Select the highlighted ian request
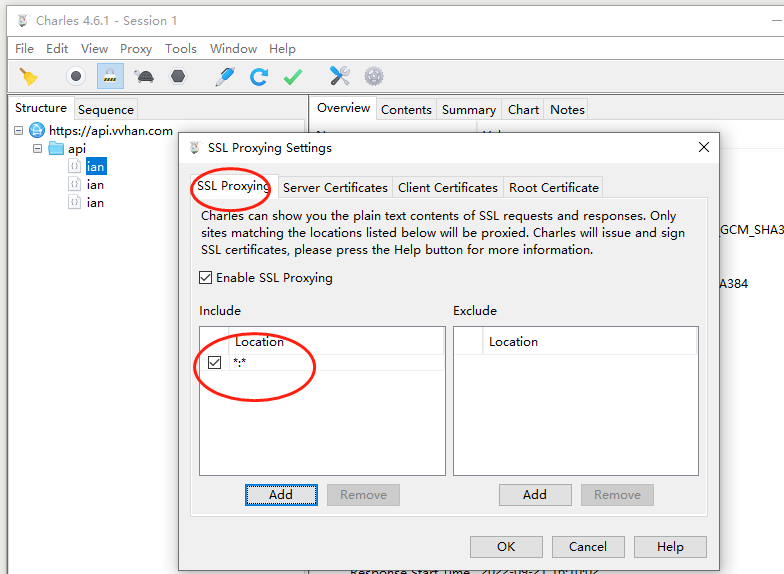Screen dimensions: 784x574 tap(96, 166)
